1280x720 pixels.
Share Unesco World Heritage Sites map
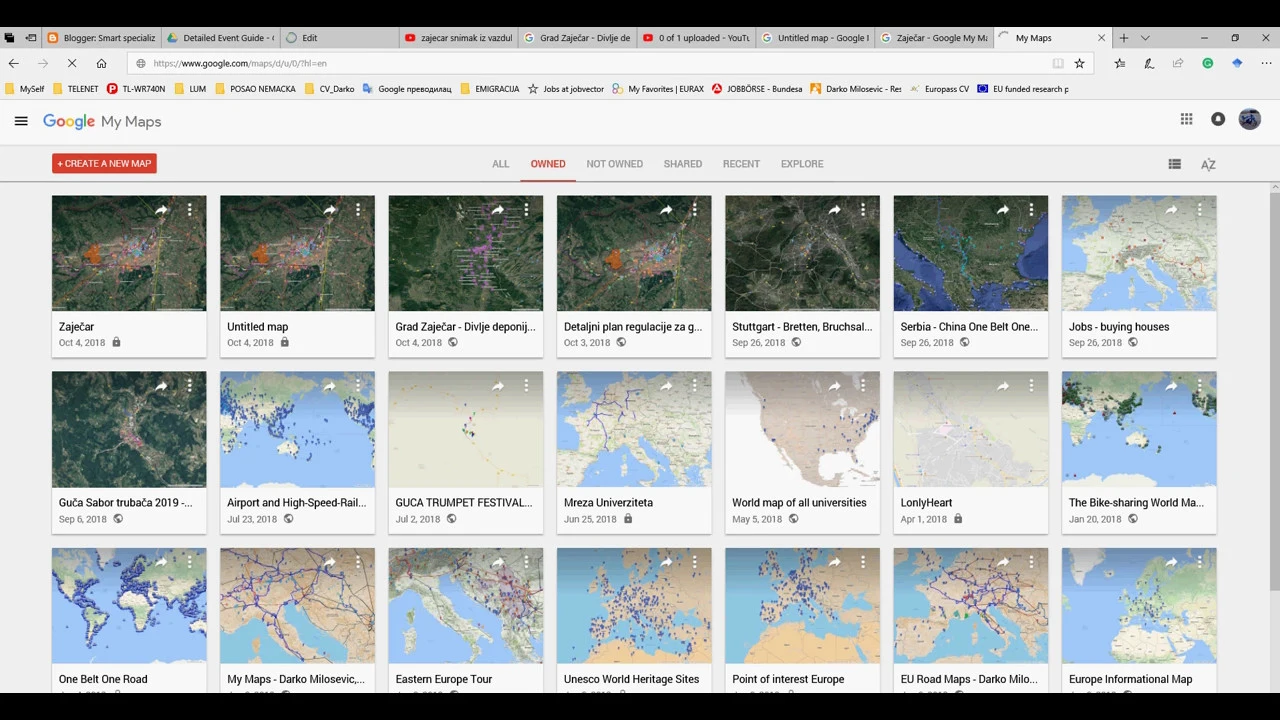[666, 562]
